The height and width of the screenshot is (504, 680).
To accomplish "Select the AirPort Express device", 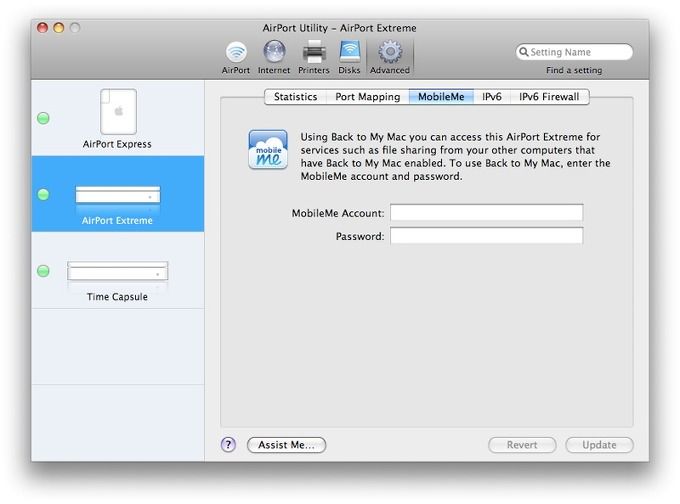I will click(117, 119).
